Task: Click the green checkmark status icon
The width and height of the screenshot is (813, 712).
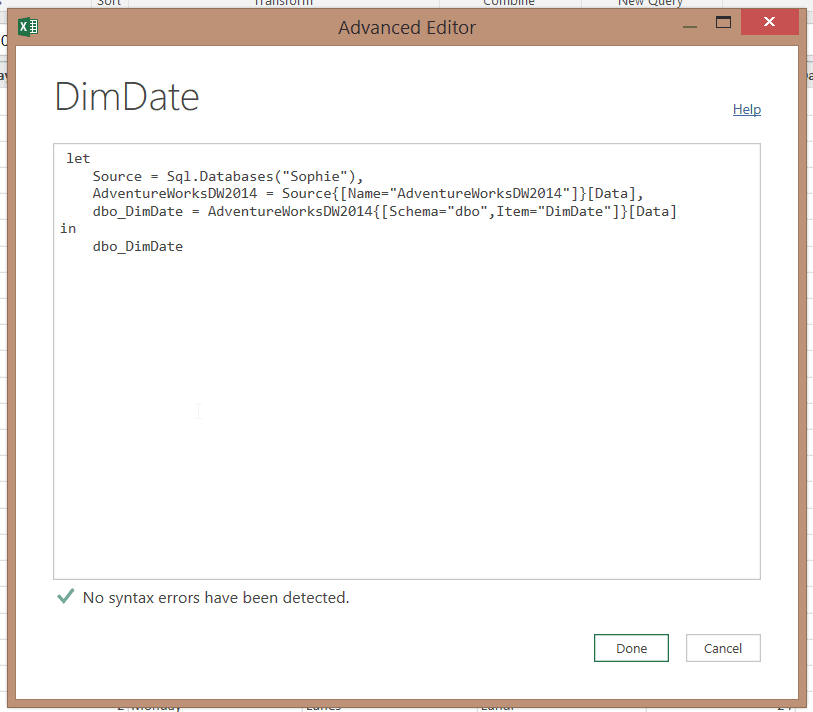Action: point(65,597)
